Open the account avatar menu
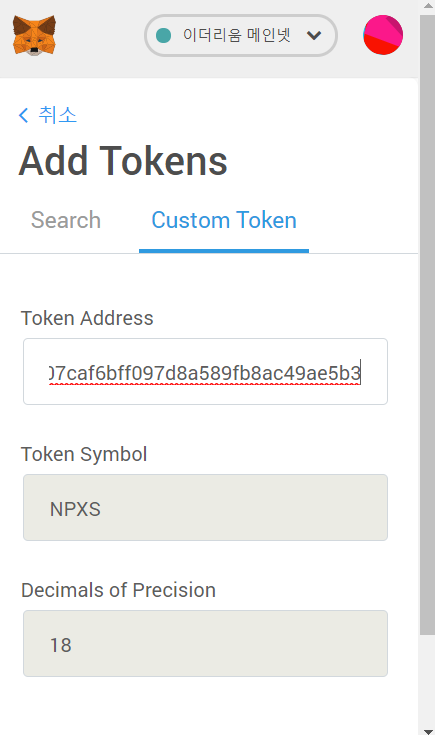The image size is (435, 735). [x=383, y=35]
